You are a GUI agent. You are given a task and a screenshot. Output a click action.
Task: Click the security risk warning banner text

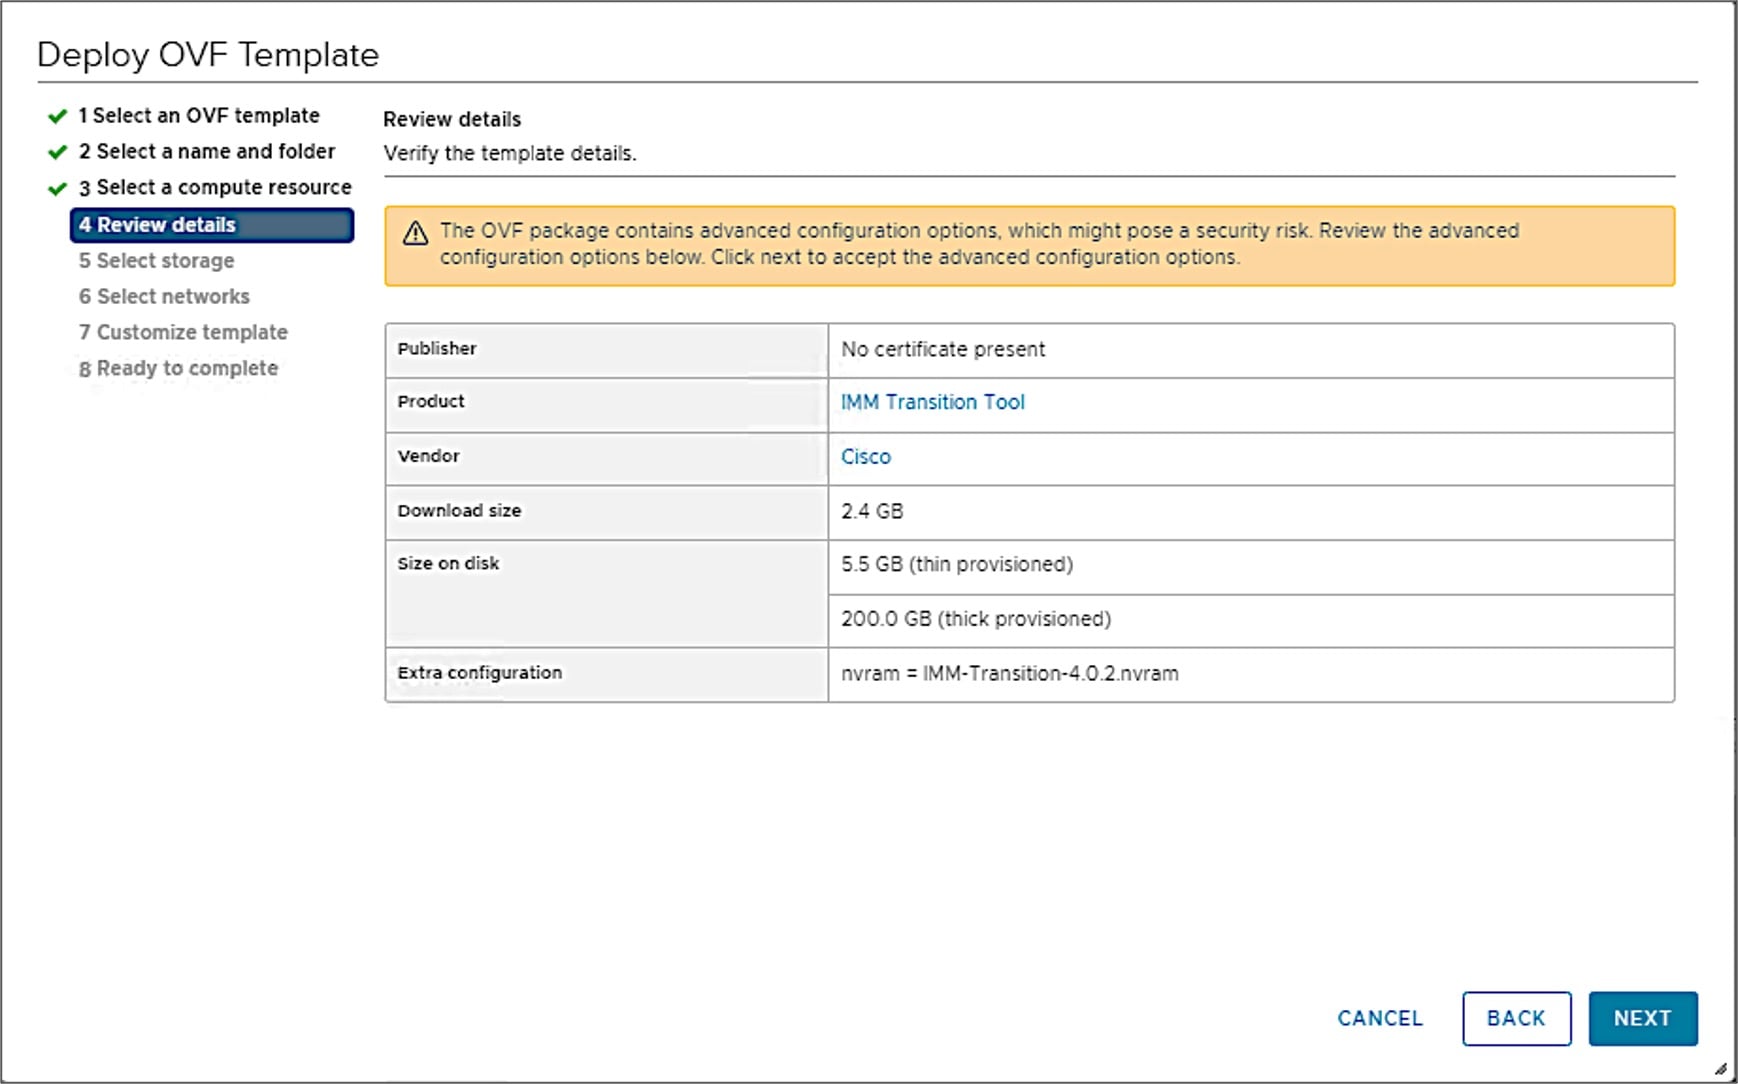pos(978,244)
